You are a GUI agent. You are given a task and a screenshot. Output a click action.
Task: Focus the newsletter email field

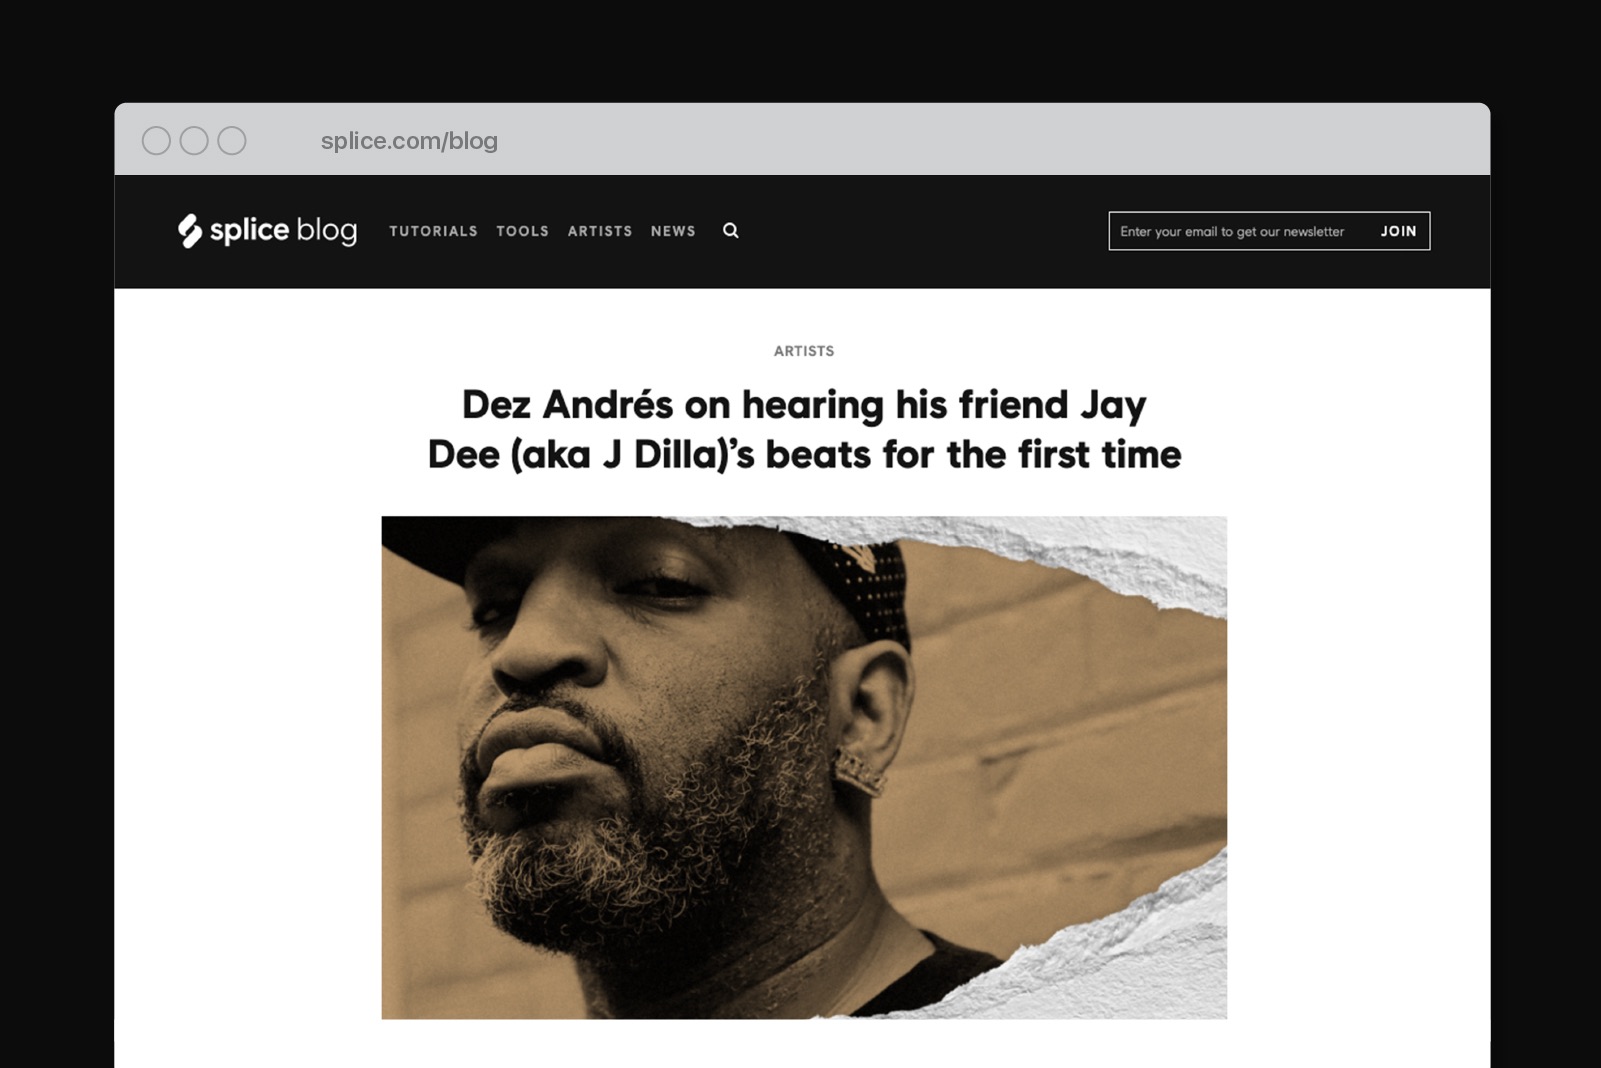(1238, 231)
